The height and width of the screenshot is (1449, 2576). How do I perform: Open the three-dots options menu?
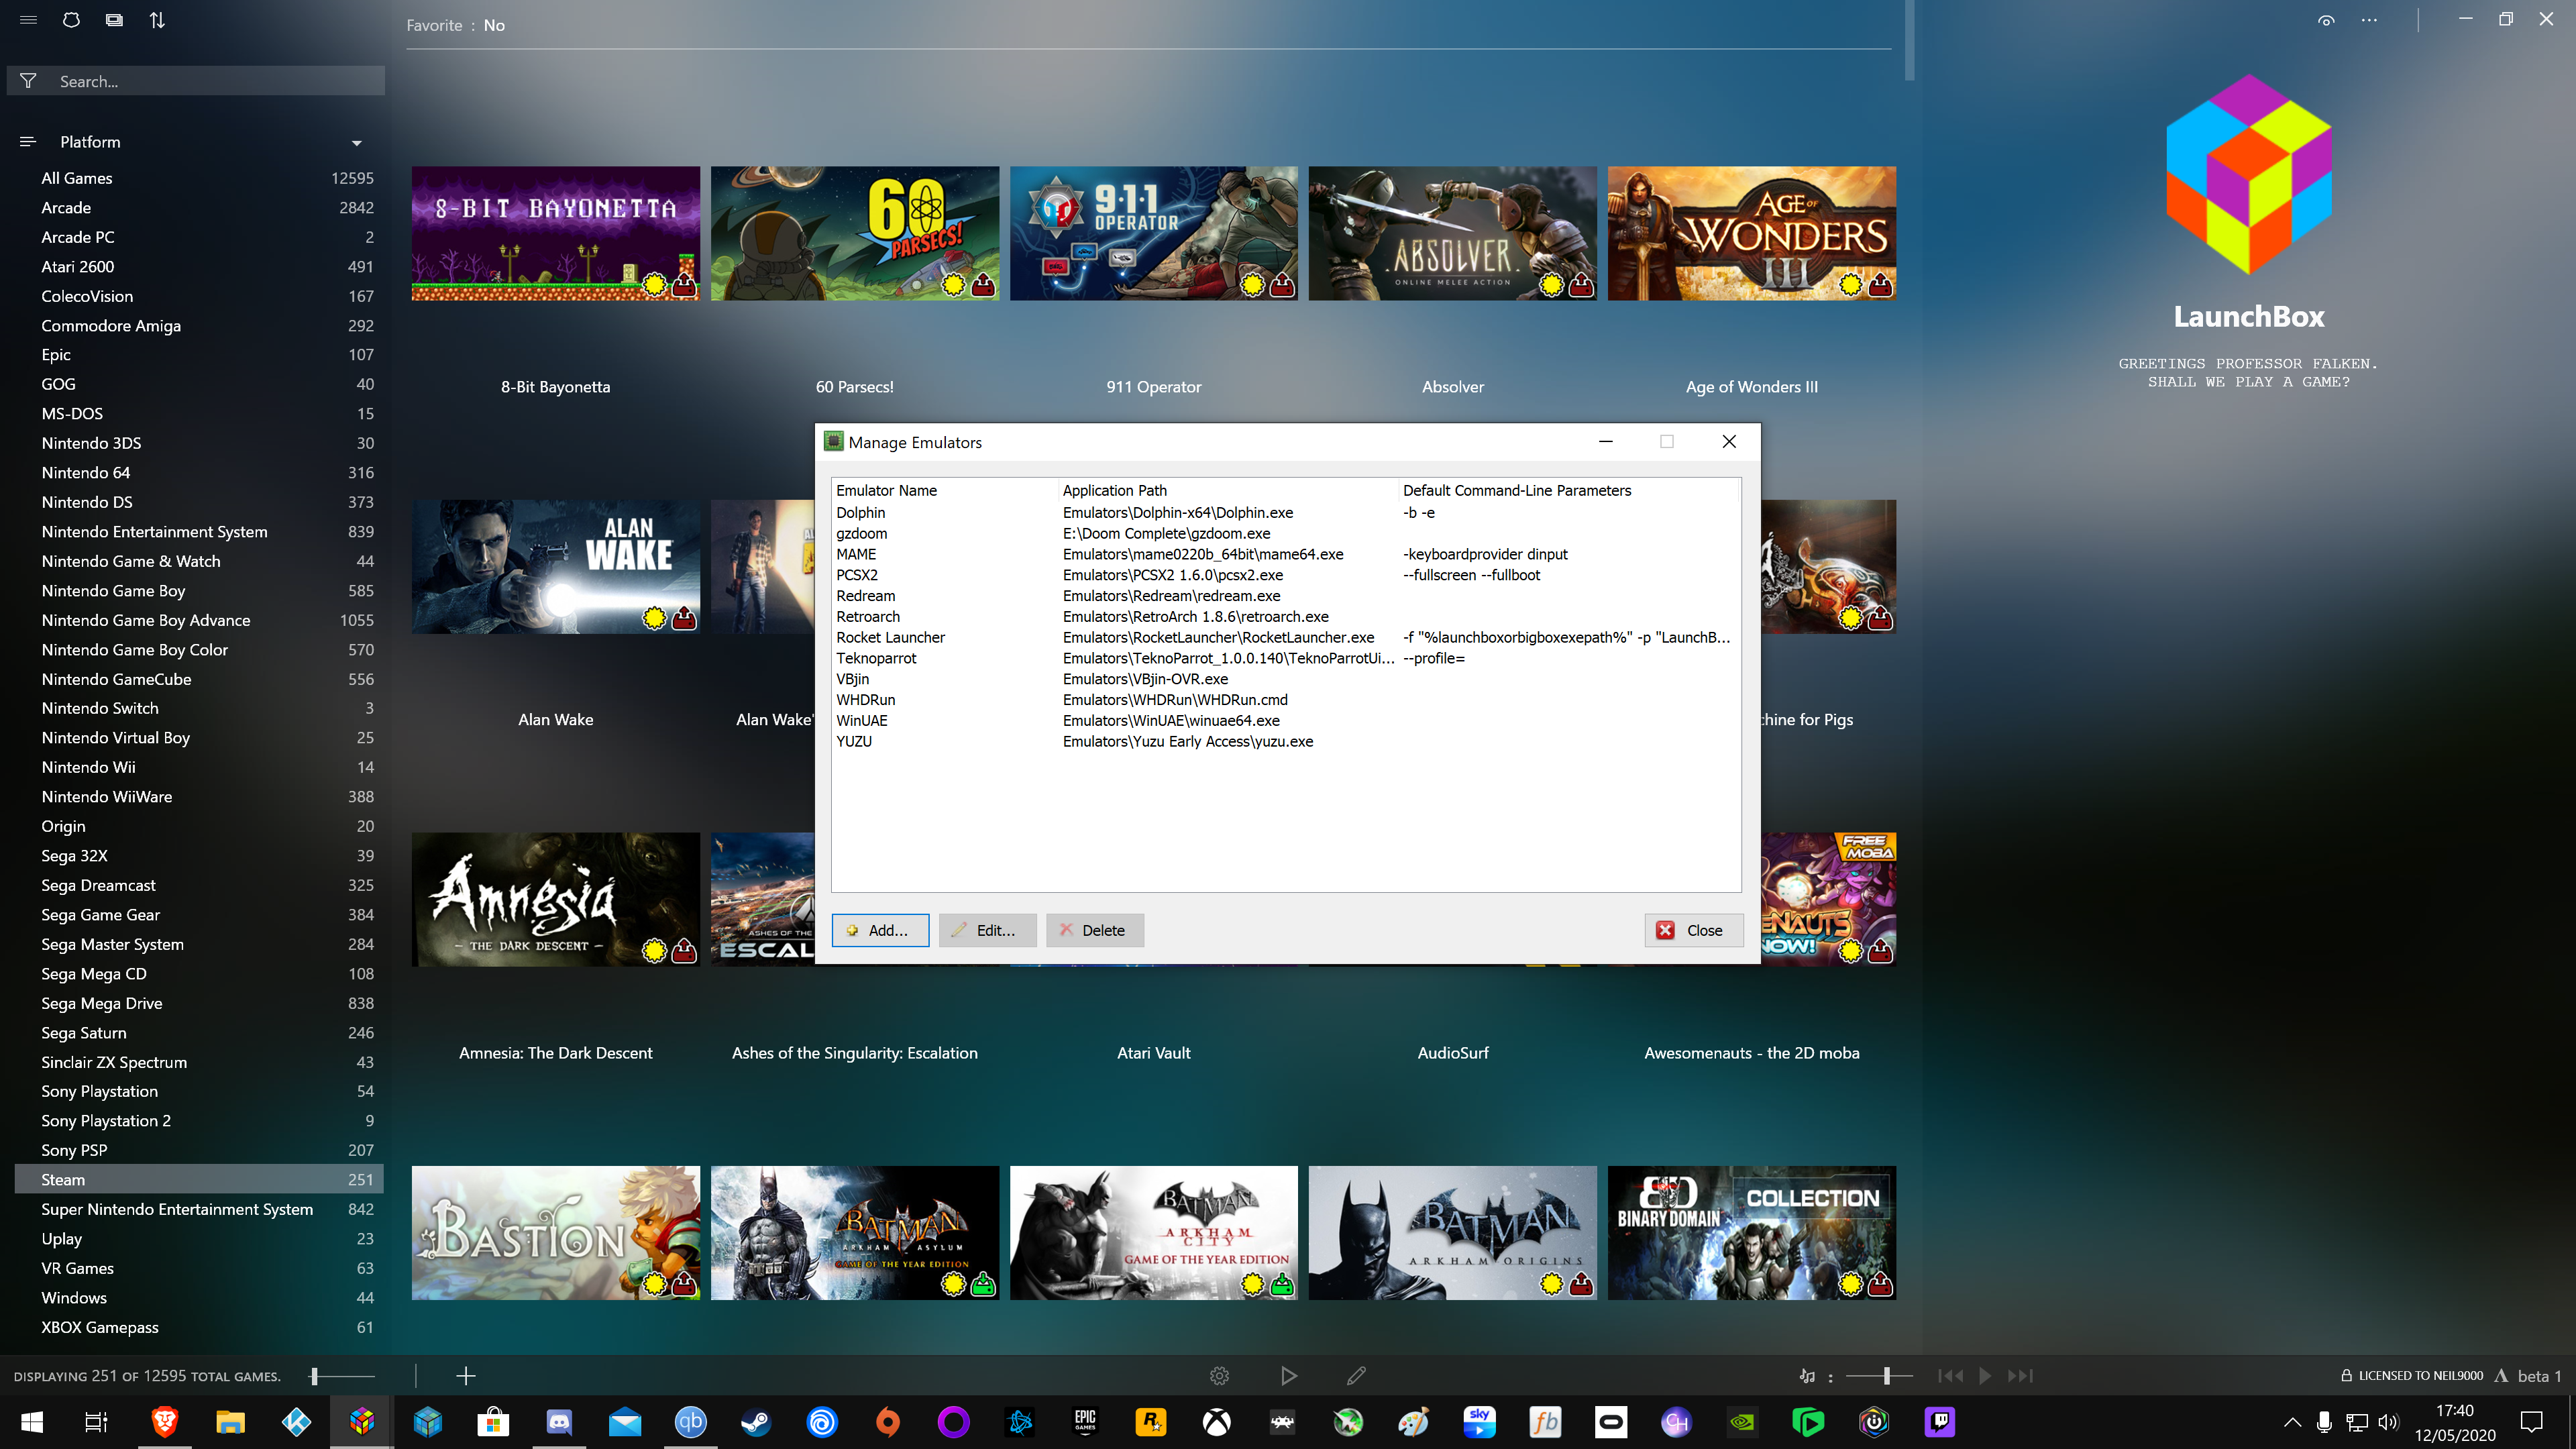pos(2369,20)
